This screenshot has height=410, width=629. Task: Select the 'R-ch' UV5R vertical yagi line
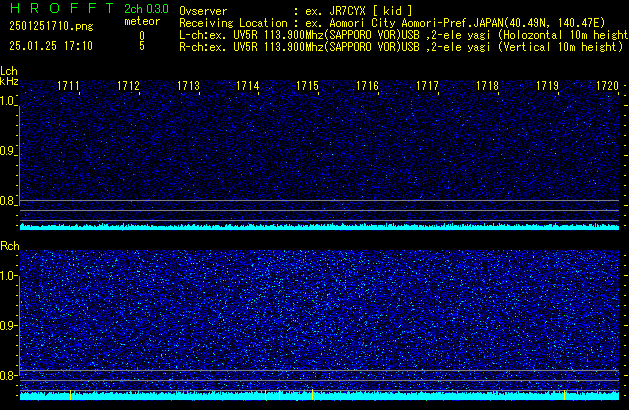(401, 47)
